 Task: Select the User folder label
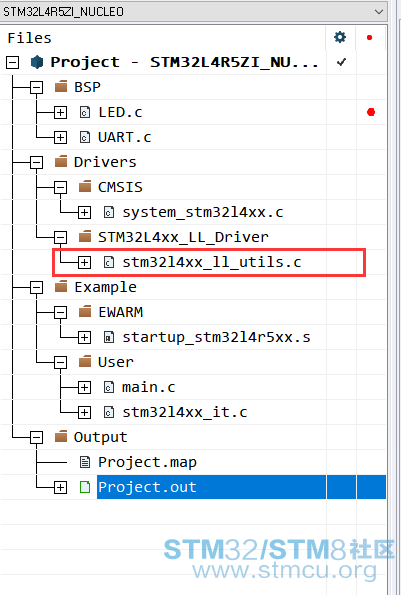(x=116, y=362)
